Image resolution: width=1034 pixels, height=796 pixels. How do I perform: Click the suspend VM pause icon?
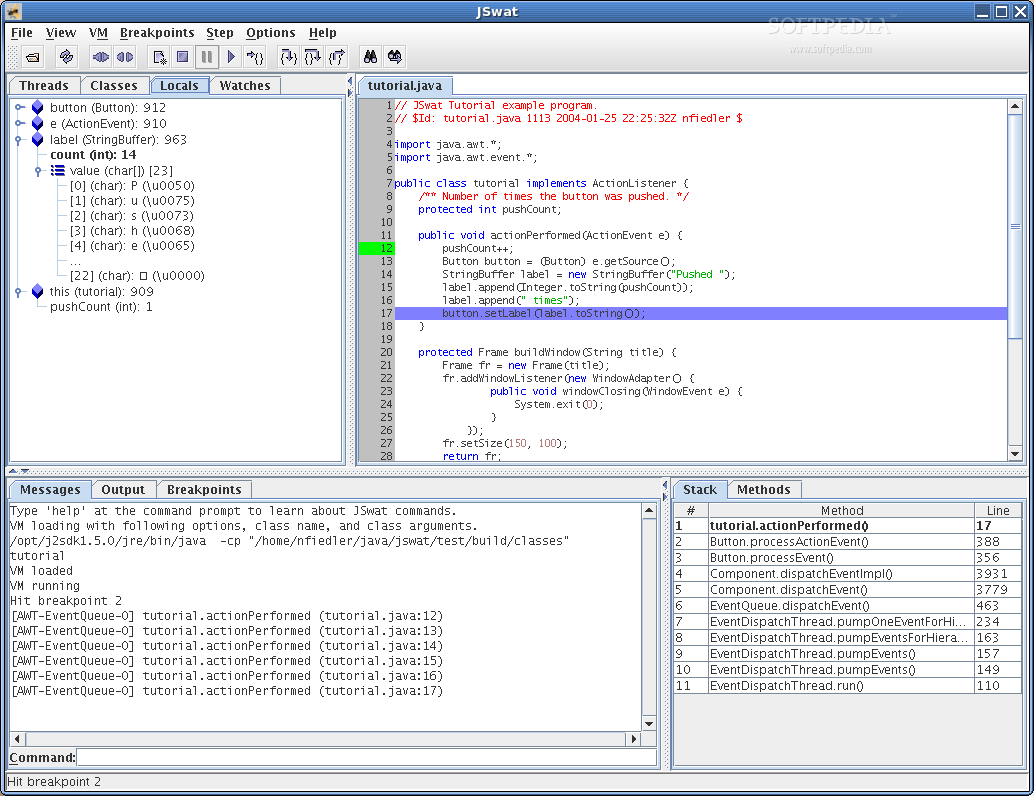(x=206, y=57)
